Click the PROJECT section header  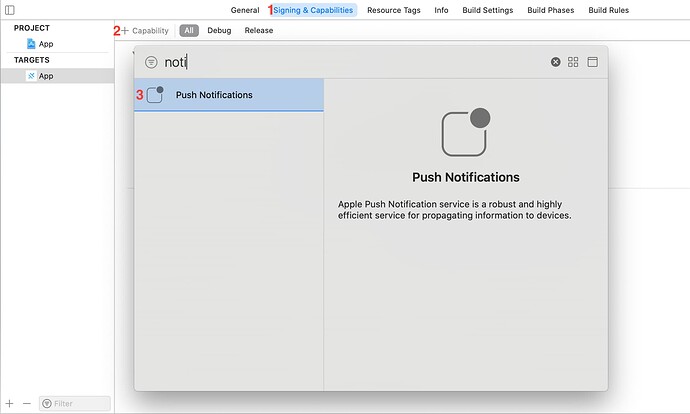pos(32,28)
